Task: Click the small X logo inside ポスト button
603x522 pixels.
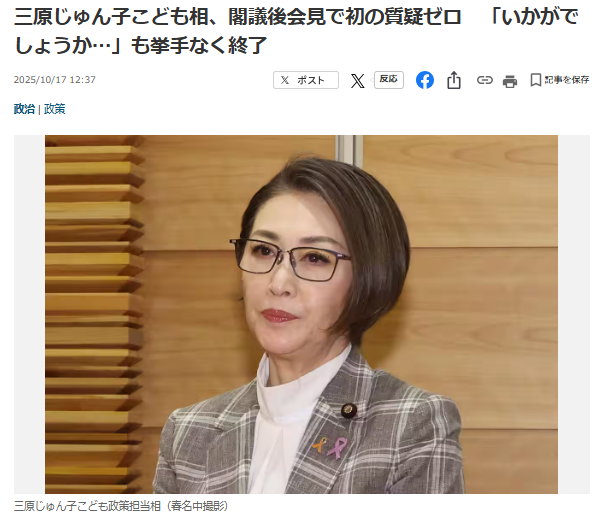Action: click(x=285, y=80)
